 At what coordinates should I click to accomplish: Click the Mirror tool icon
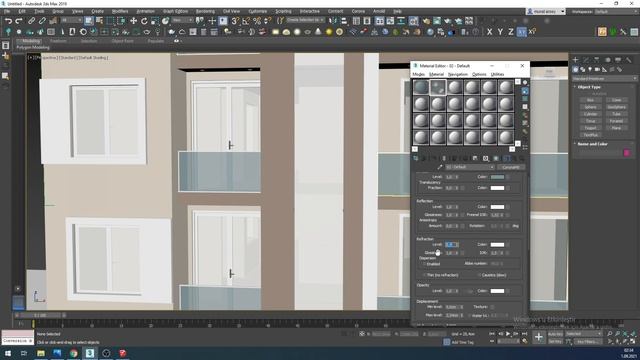pyautogui.click(x=333, y=21)
